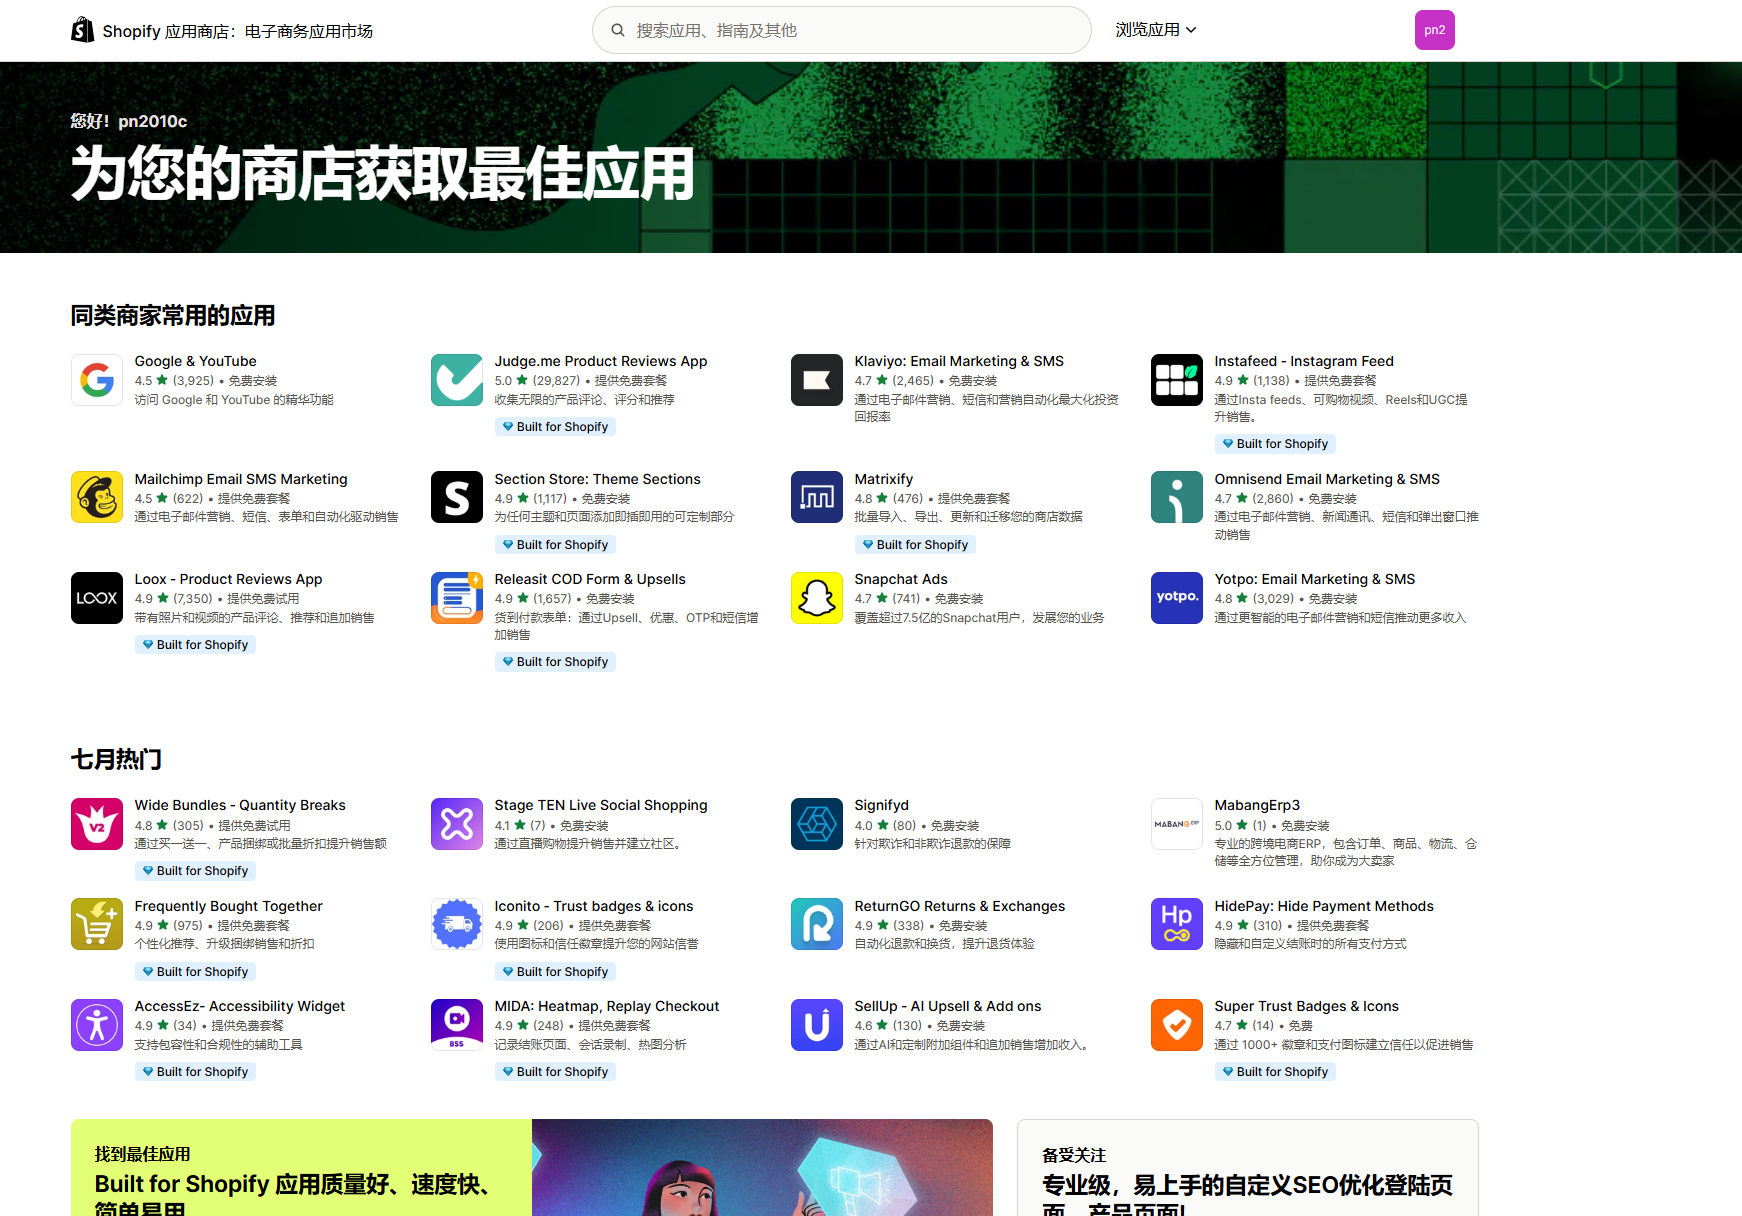Open AccessEz- Accessibility Widget title
Screen dimensions: 1742x1216
240,1006
